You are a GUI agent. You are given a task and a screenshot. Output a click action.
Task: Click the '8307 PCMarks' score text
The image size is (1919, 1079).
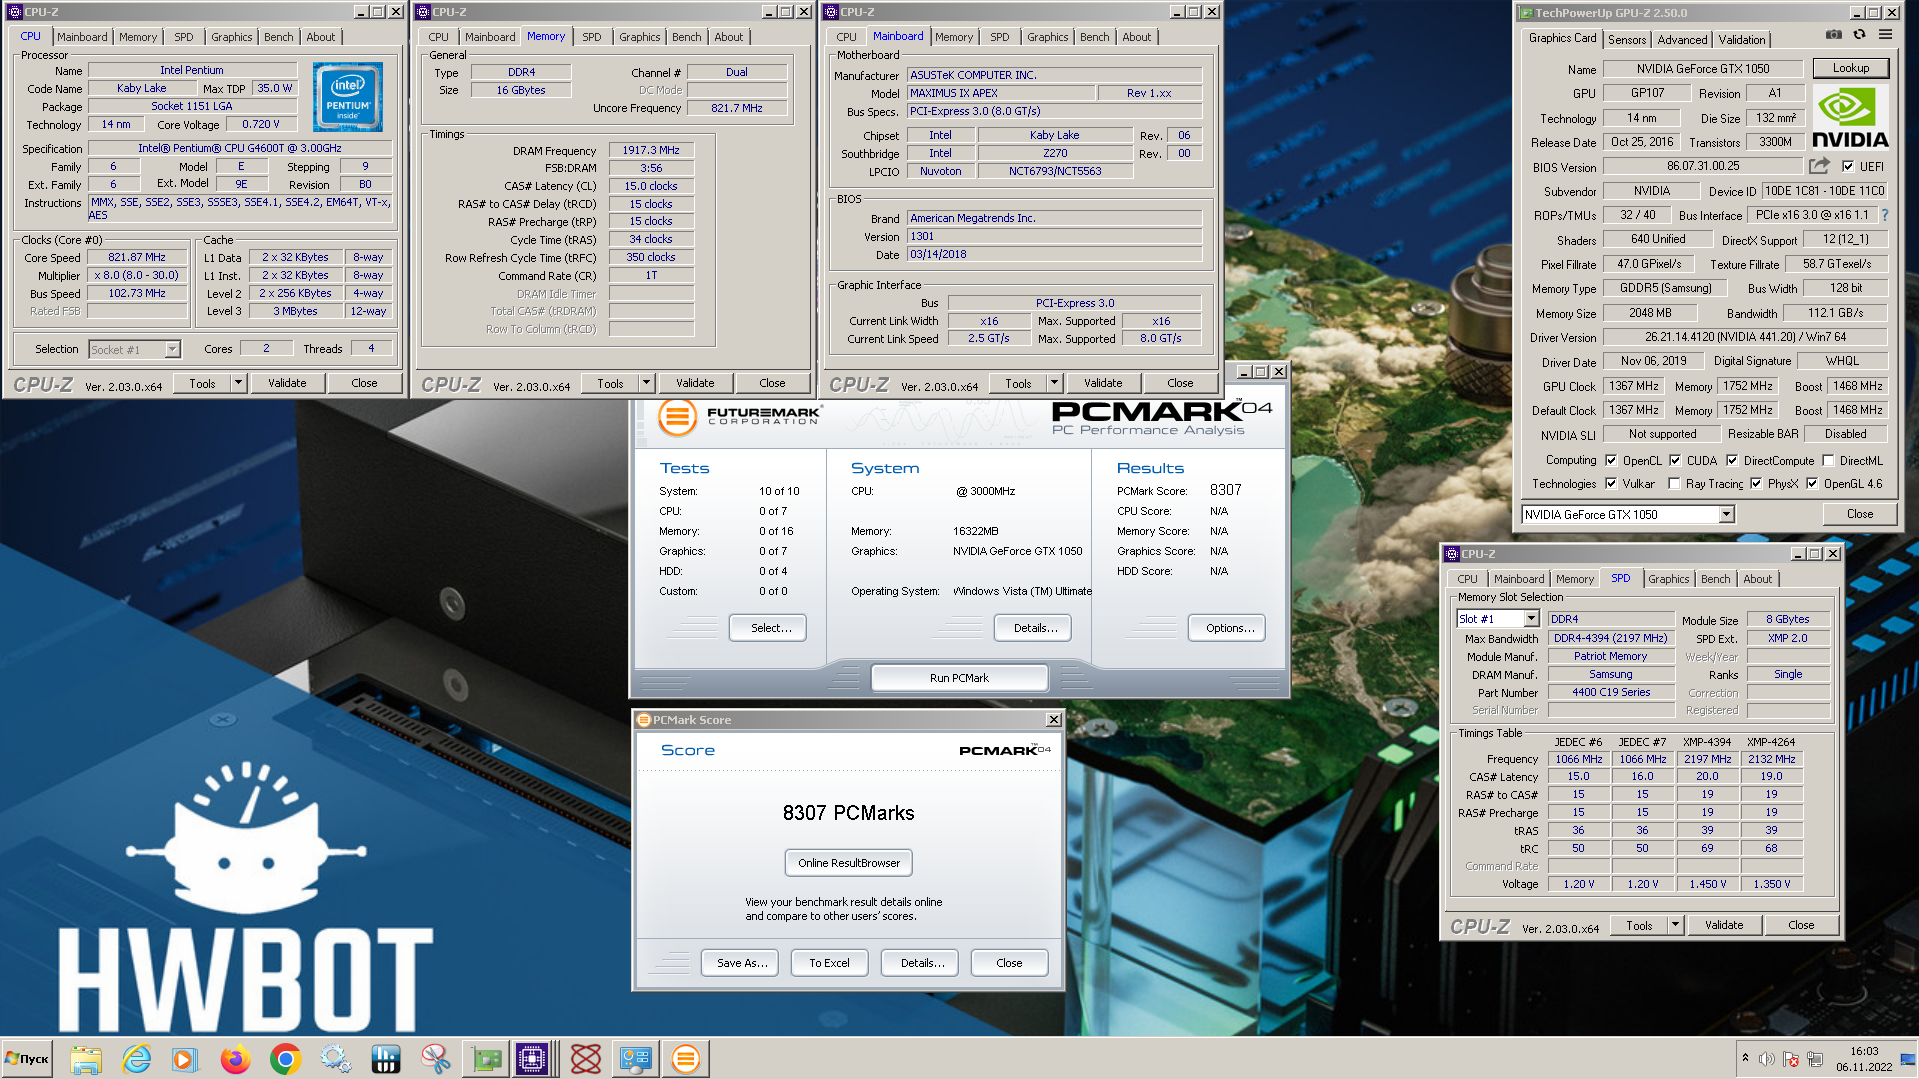[x=848, y=813]
